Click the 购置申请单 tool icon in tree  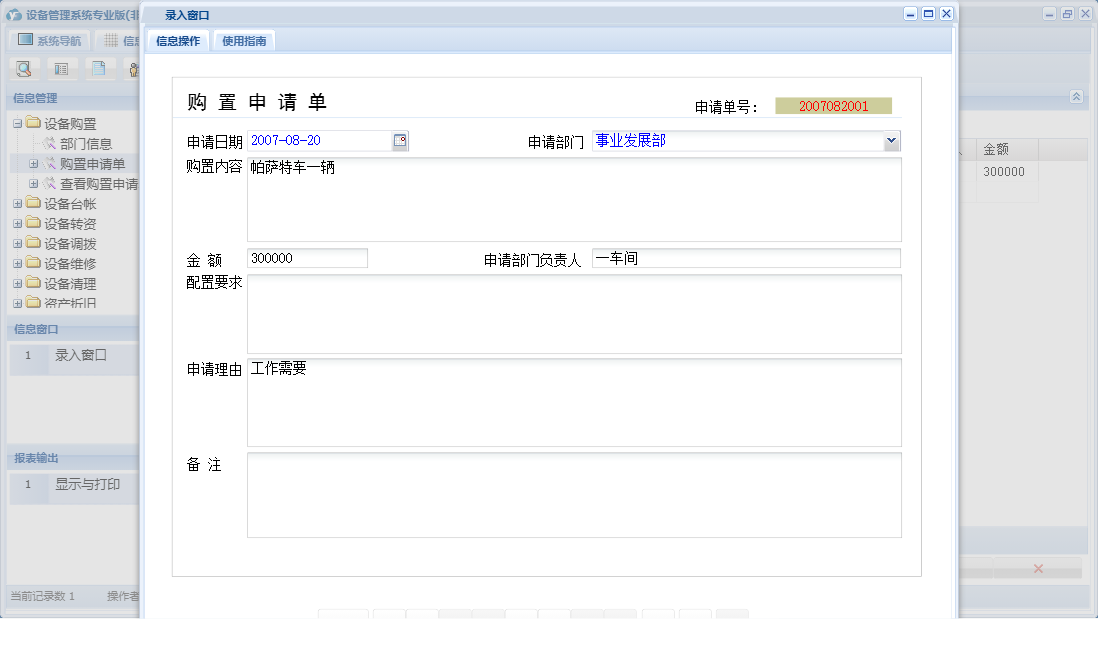(x=49, y=164)
